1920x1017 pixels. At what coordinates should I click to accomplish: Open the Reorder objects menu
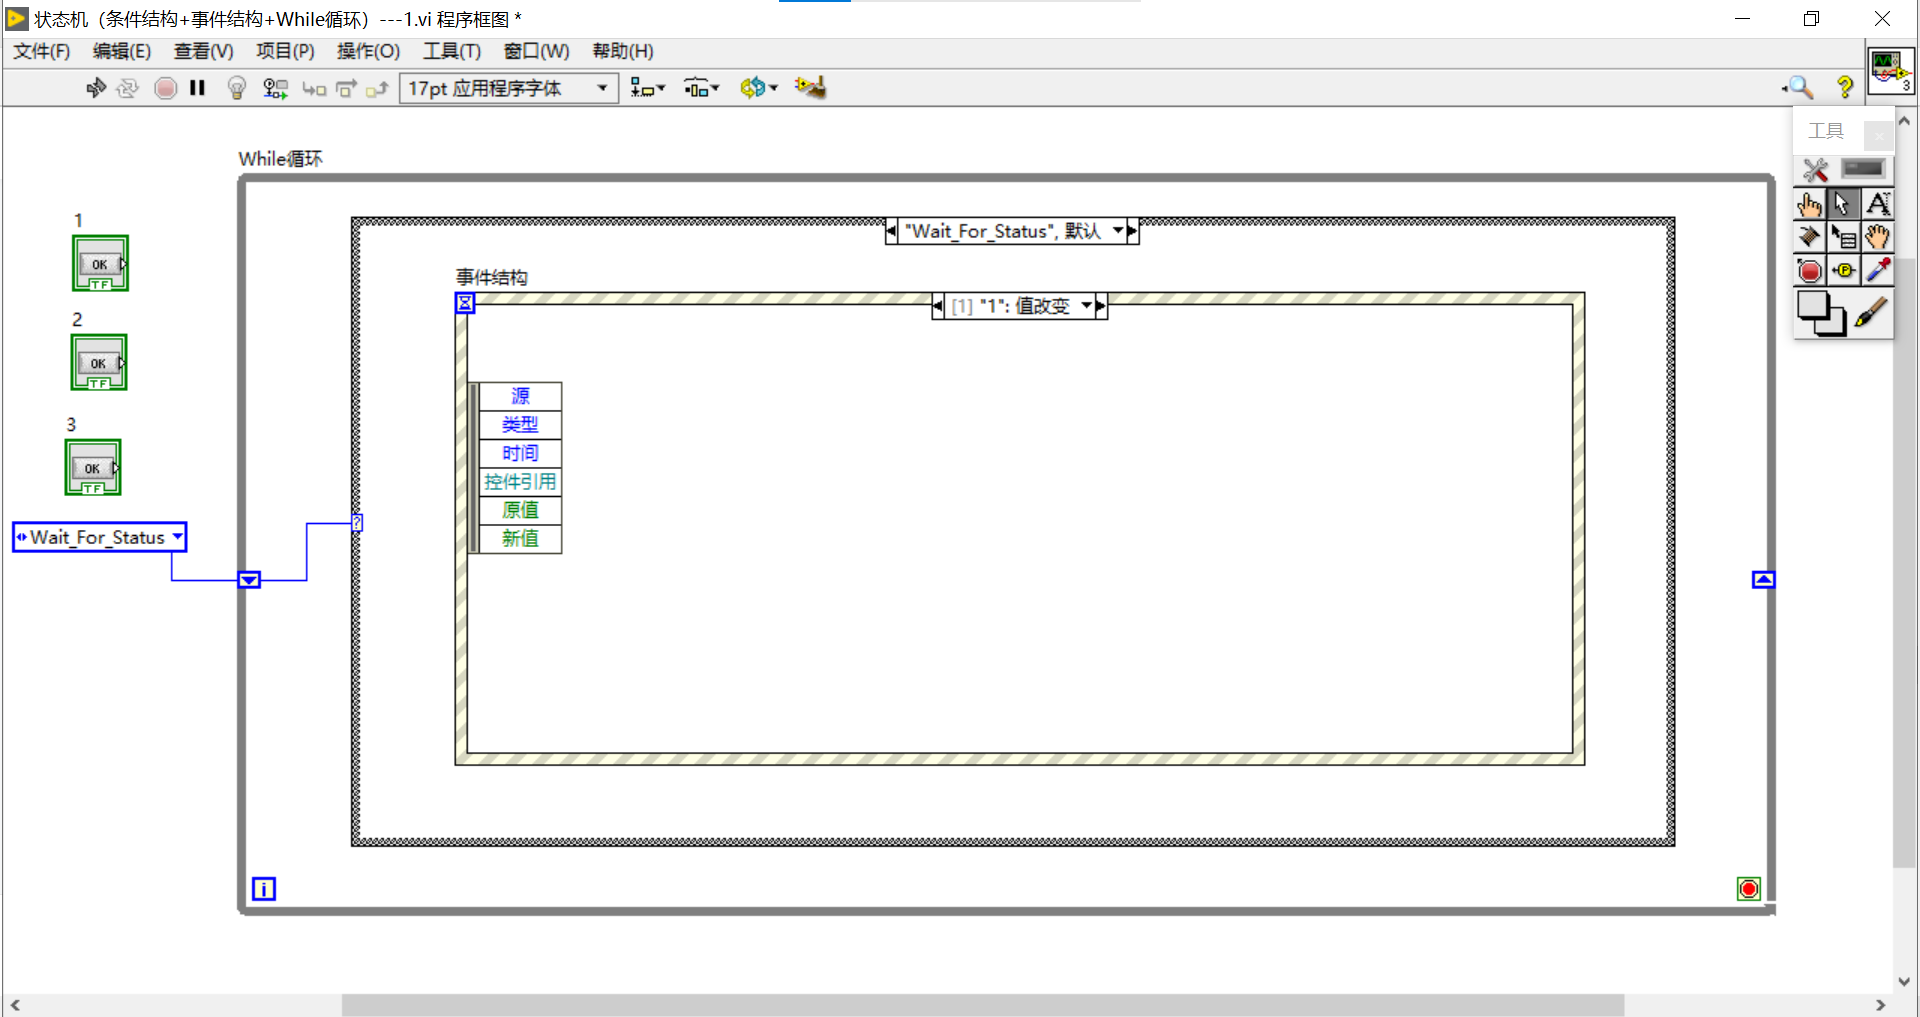click(x=759, y=88)
